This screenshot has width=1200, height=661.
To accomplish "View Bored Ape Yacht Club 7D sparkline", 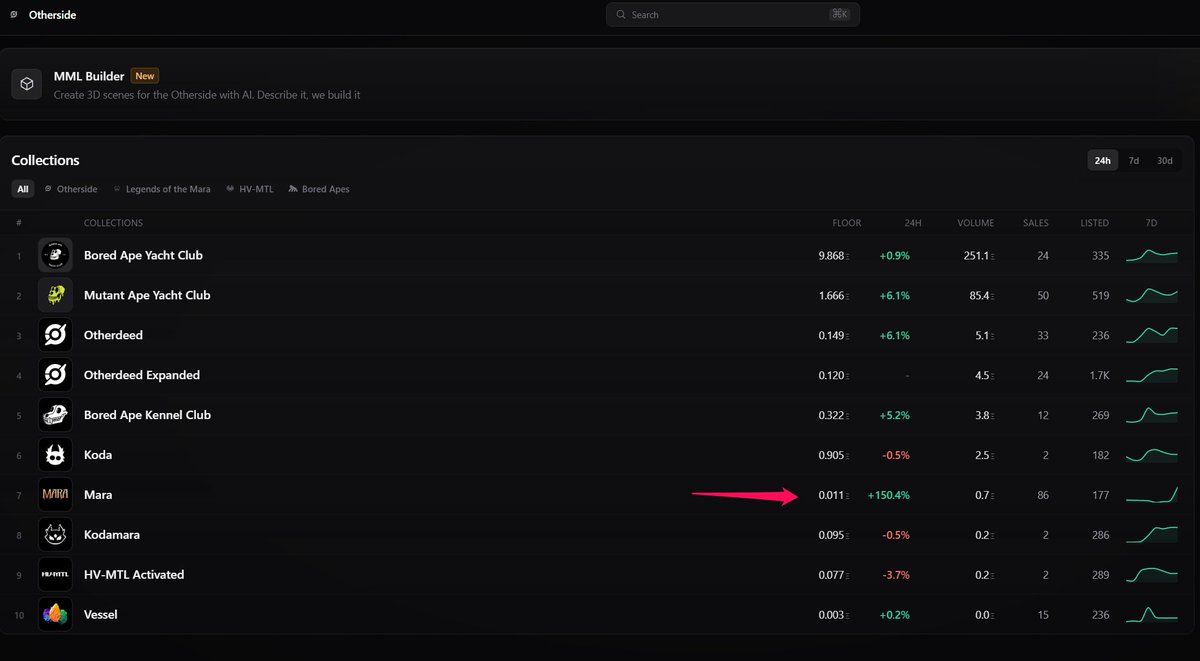I will point(1152,255).
